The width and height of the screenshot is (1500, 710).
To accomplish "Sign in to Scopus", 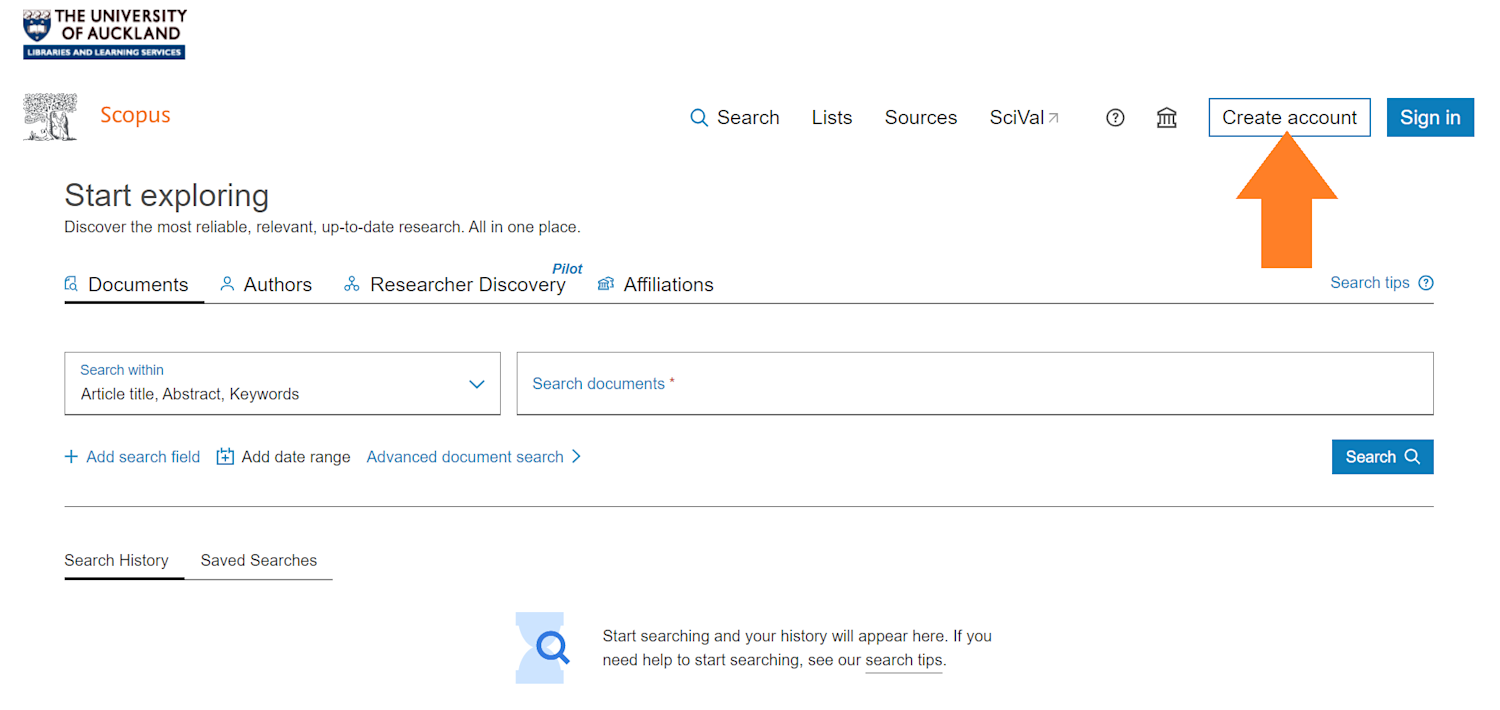I will (x=1430, y=117).
